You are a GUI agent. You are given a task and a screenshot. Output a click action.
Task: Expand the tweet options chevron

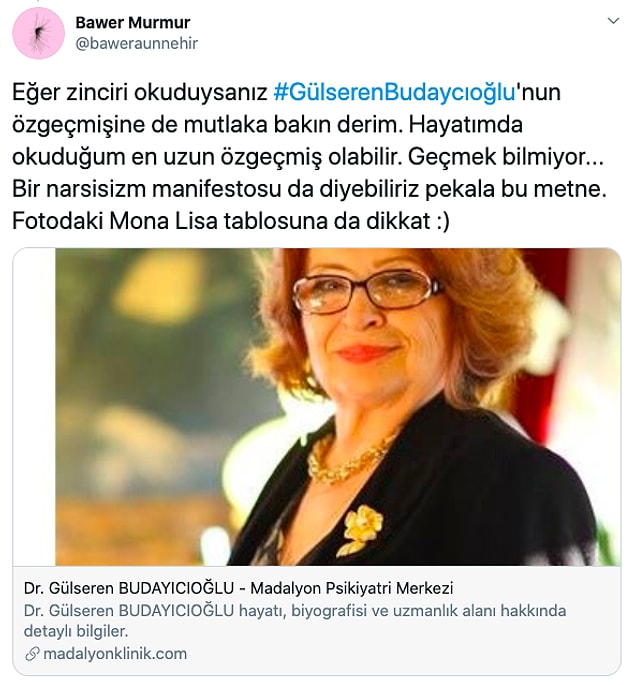click(613, 21)
